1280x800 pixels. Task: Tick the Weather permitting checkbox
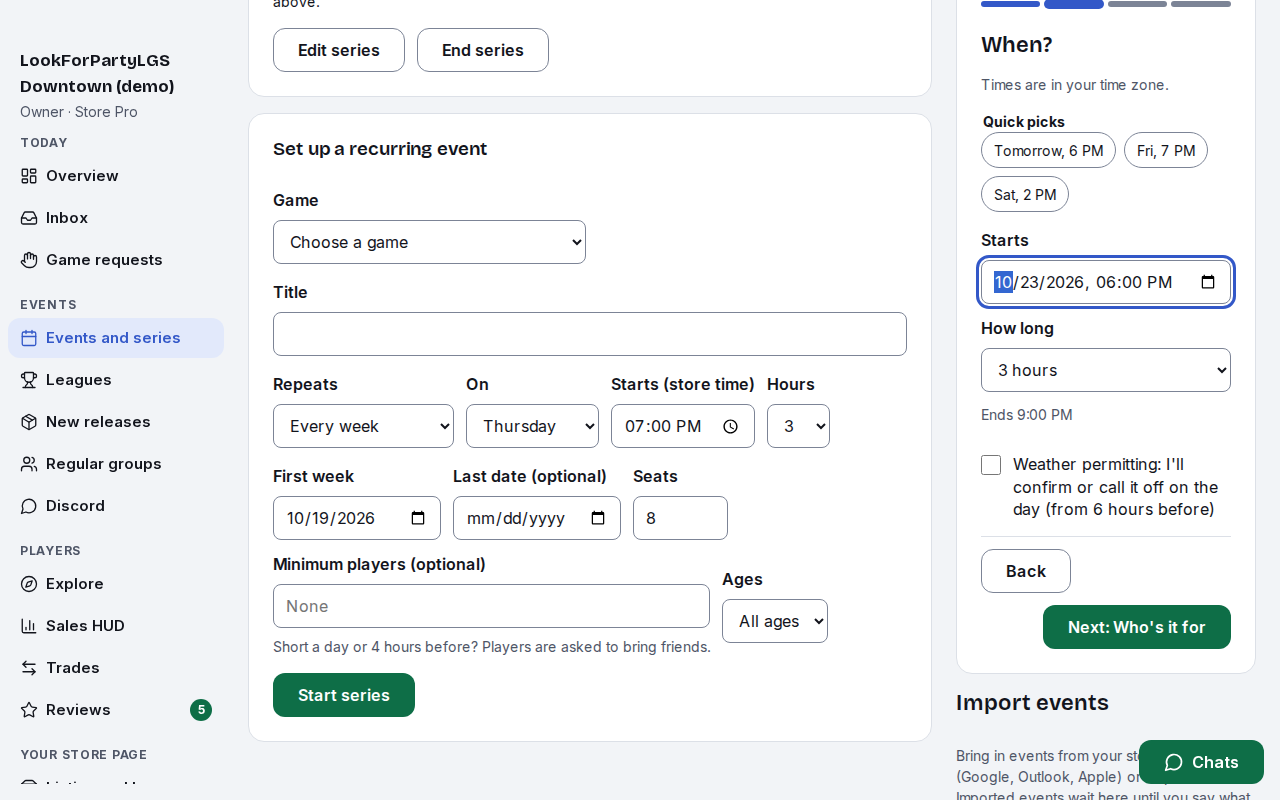[x=991, y=465]
